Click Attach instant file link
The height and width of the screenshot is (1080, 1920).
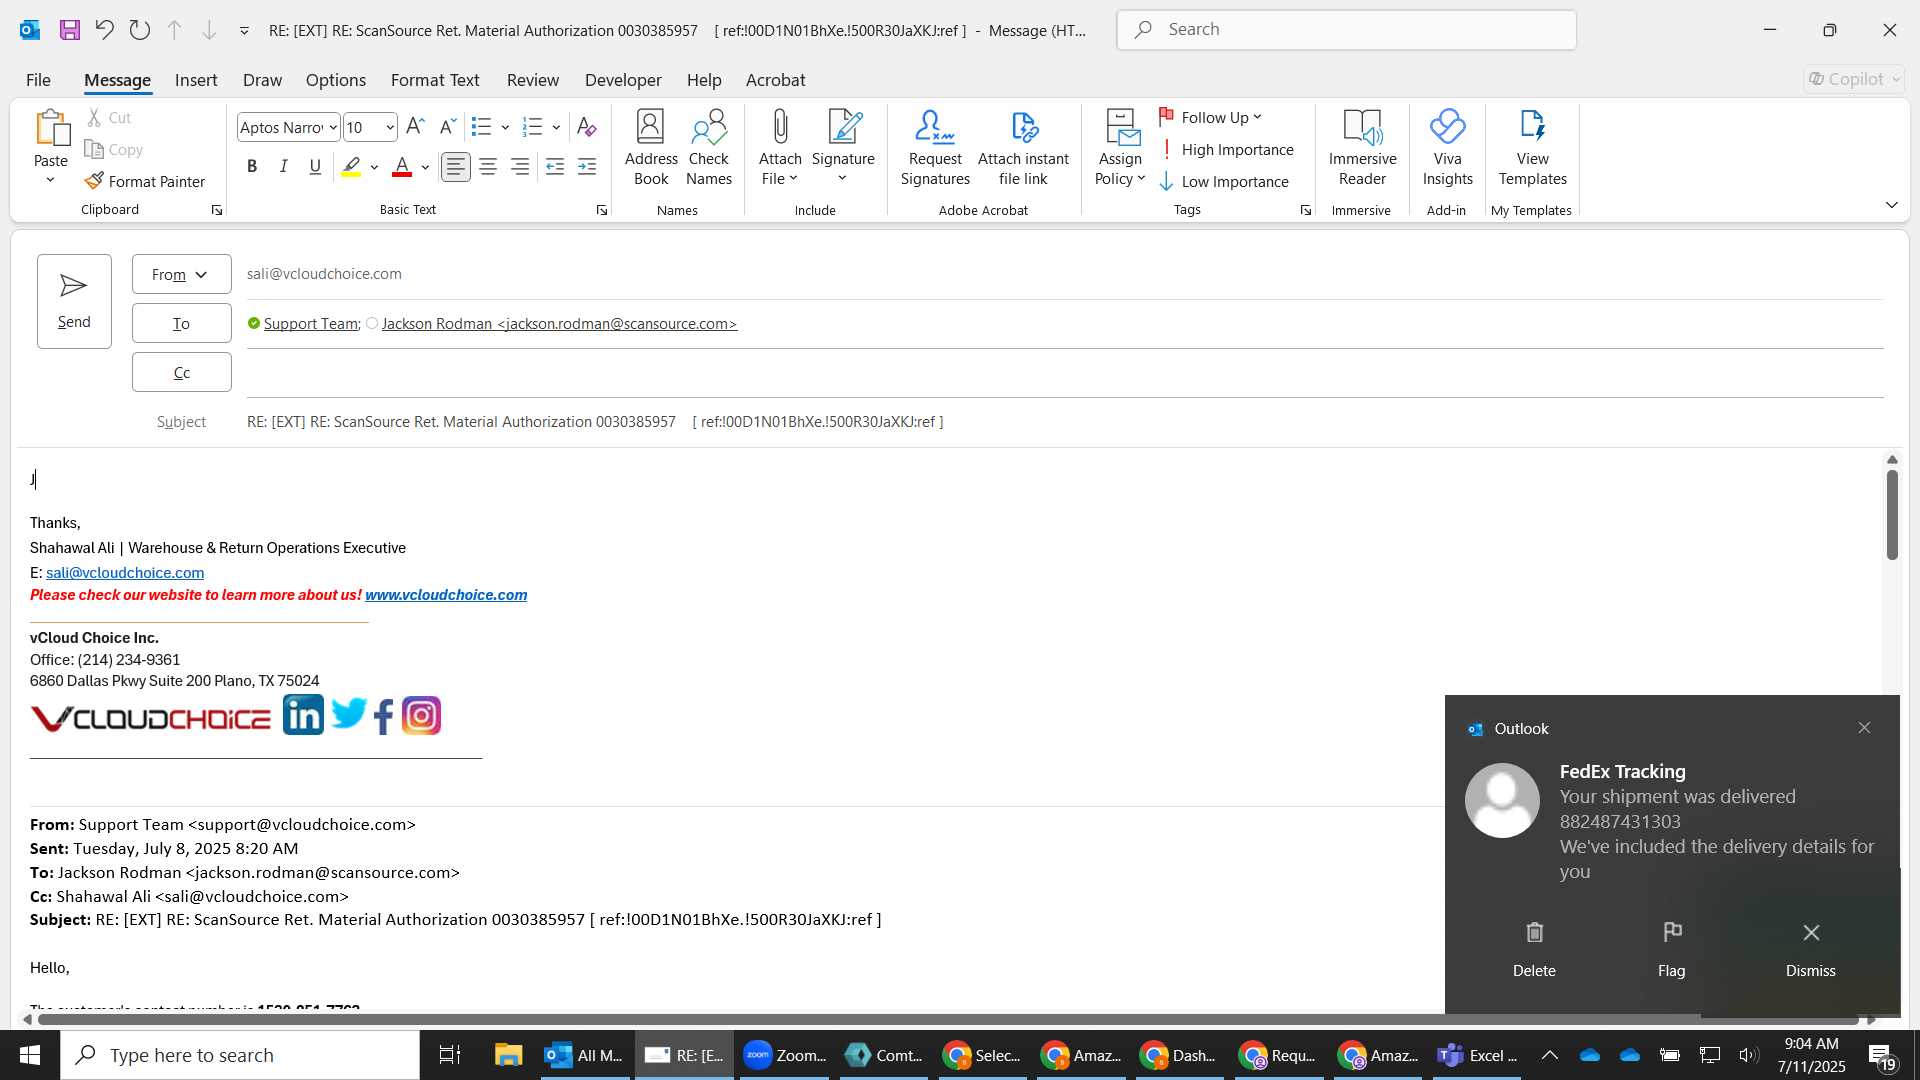[x=1023, y=148]
